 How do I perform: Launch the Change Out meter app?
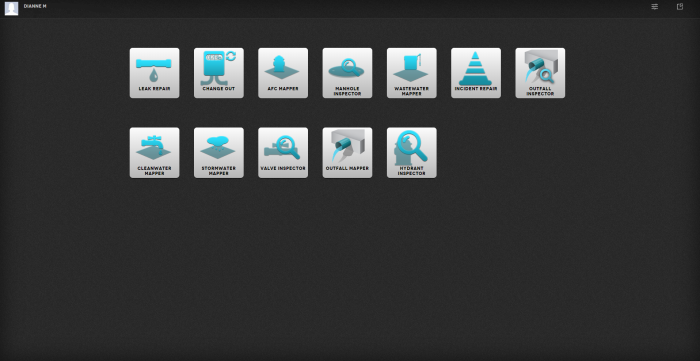[x=219, y=73]
